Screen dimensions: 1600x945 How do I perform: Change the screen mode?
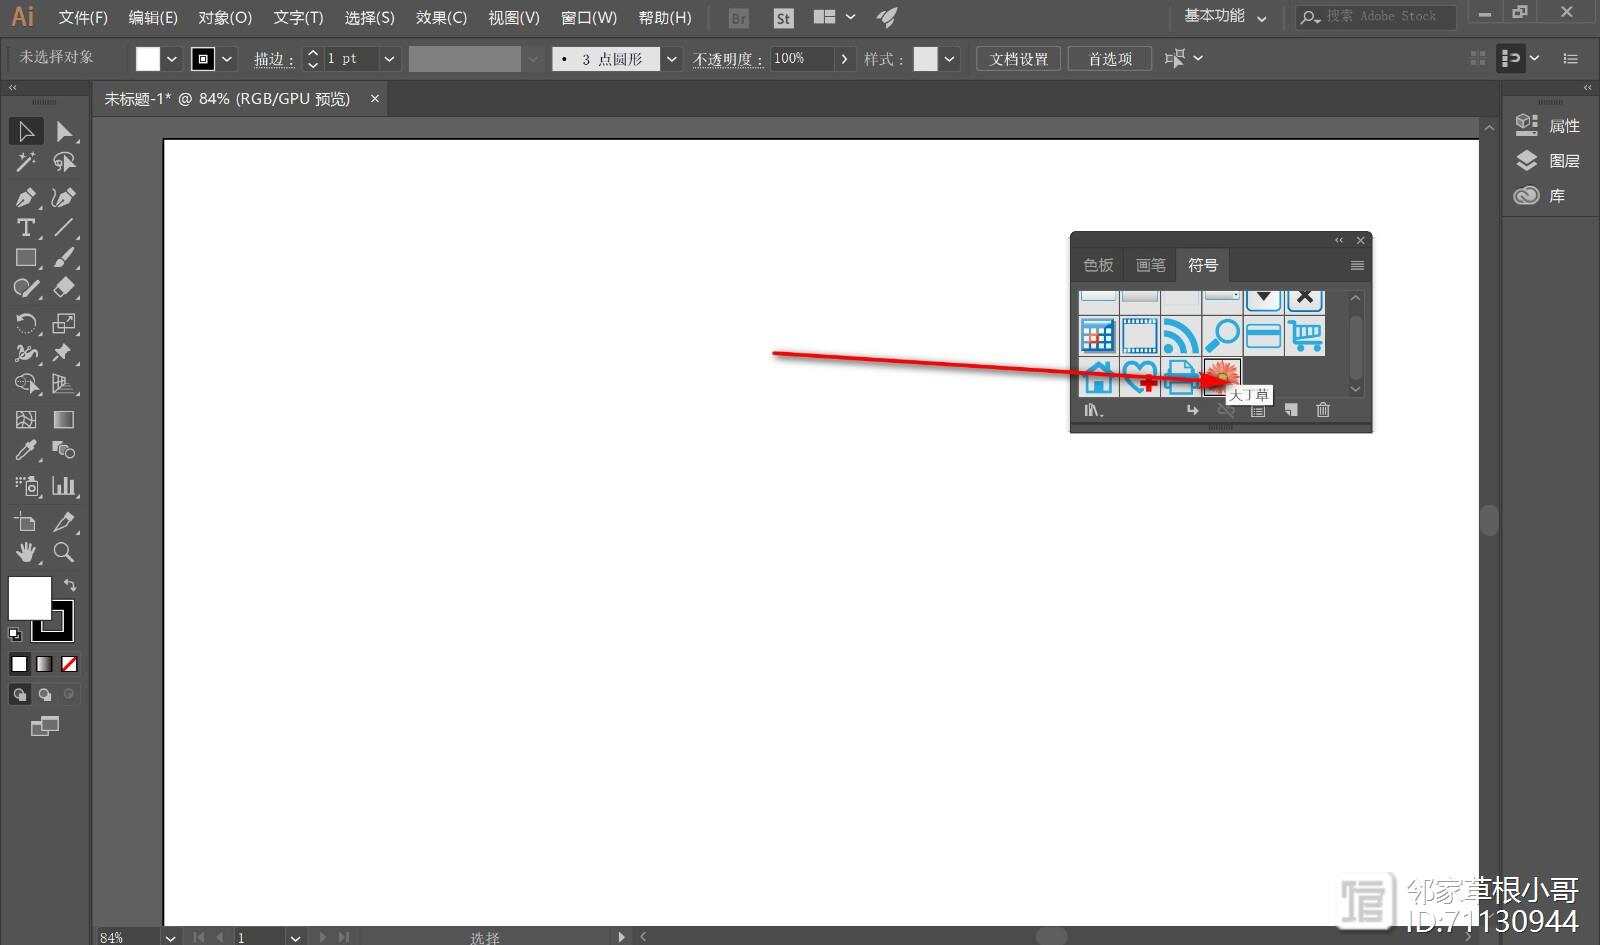tap(45, 726)
